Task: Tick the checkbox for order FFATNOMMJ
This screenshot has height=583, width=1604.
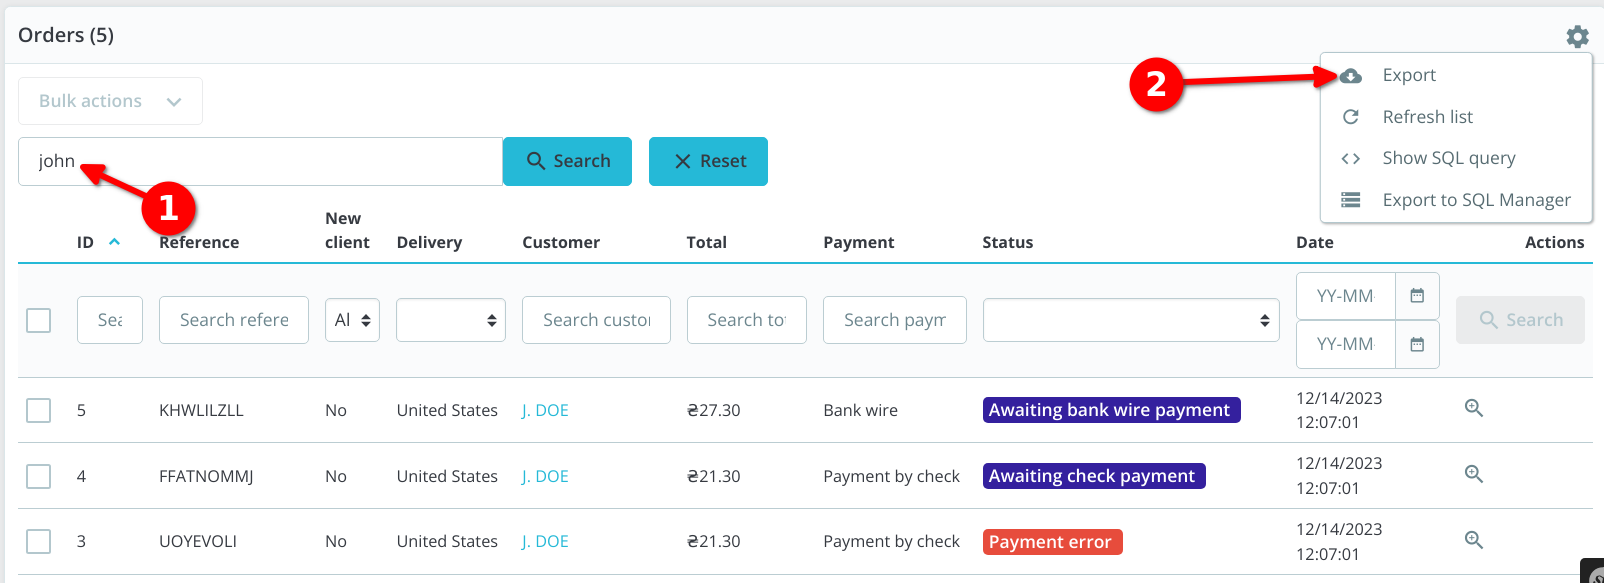Action: 39,476
